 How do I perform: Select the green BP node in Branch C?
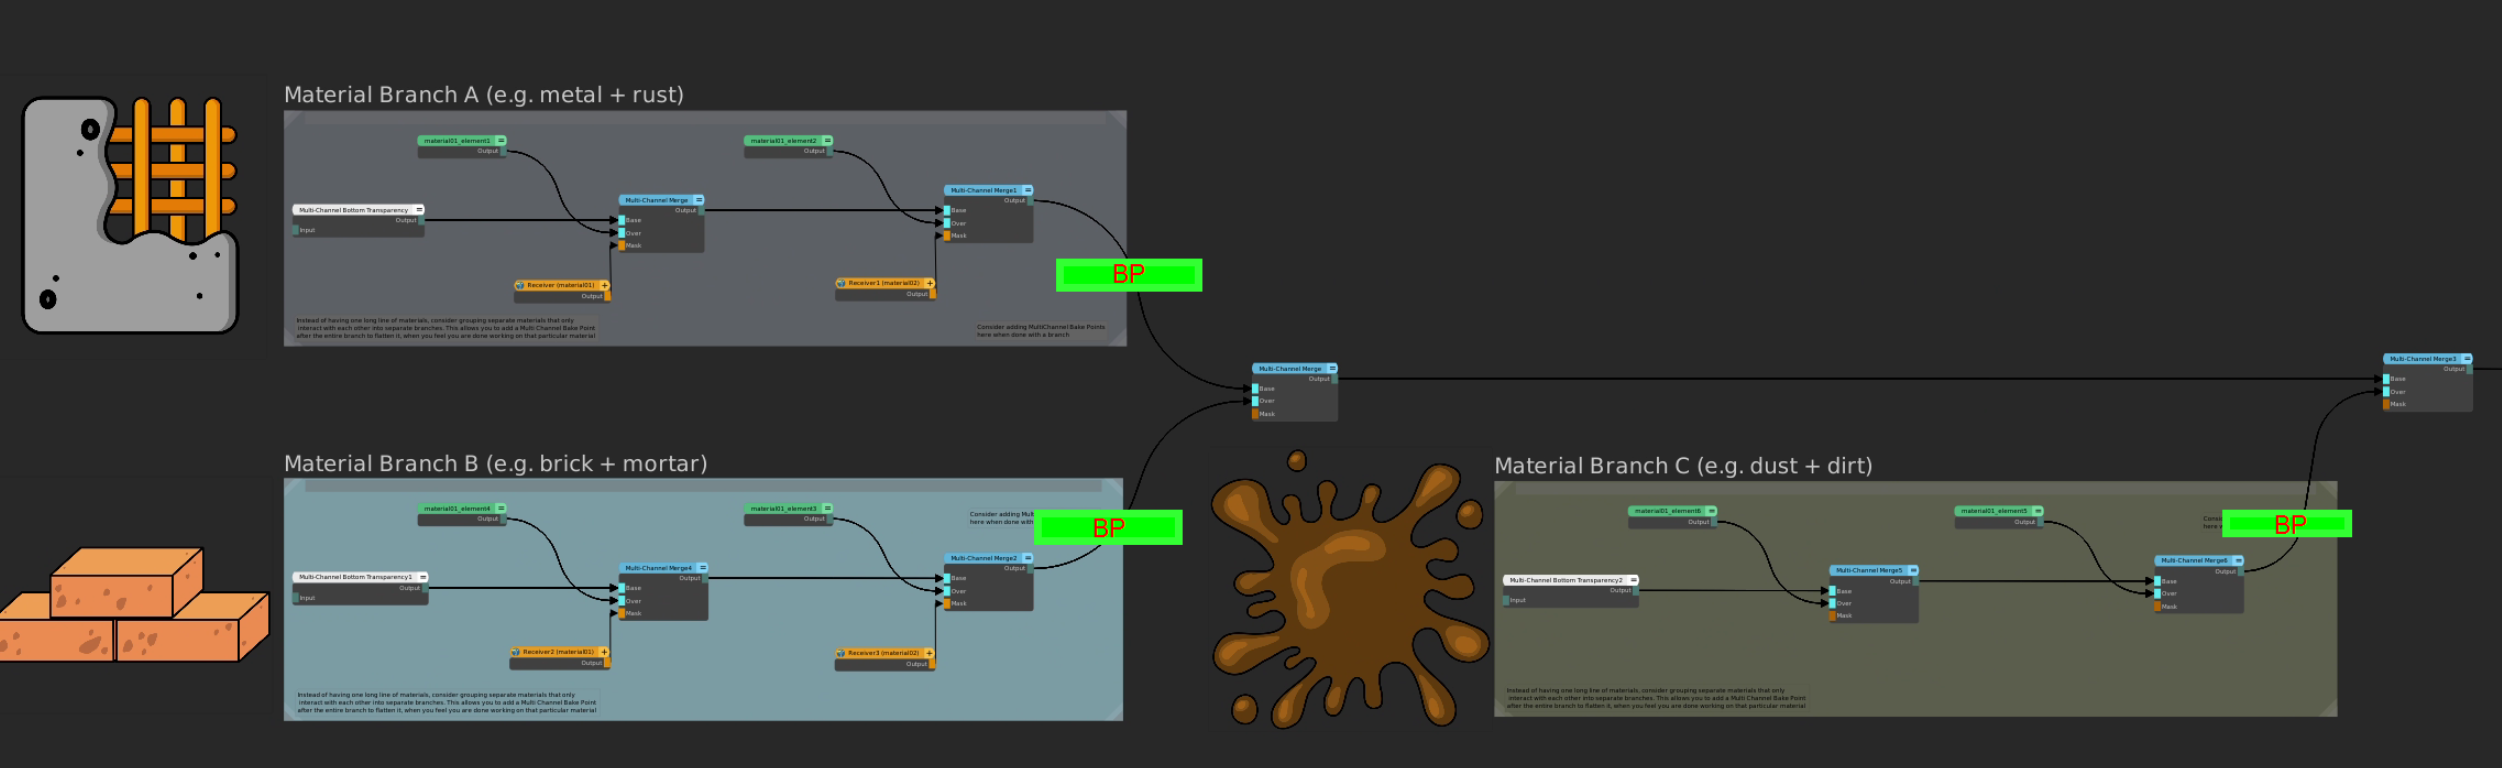(2286, 524)
